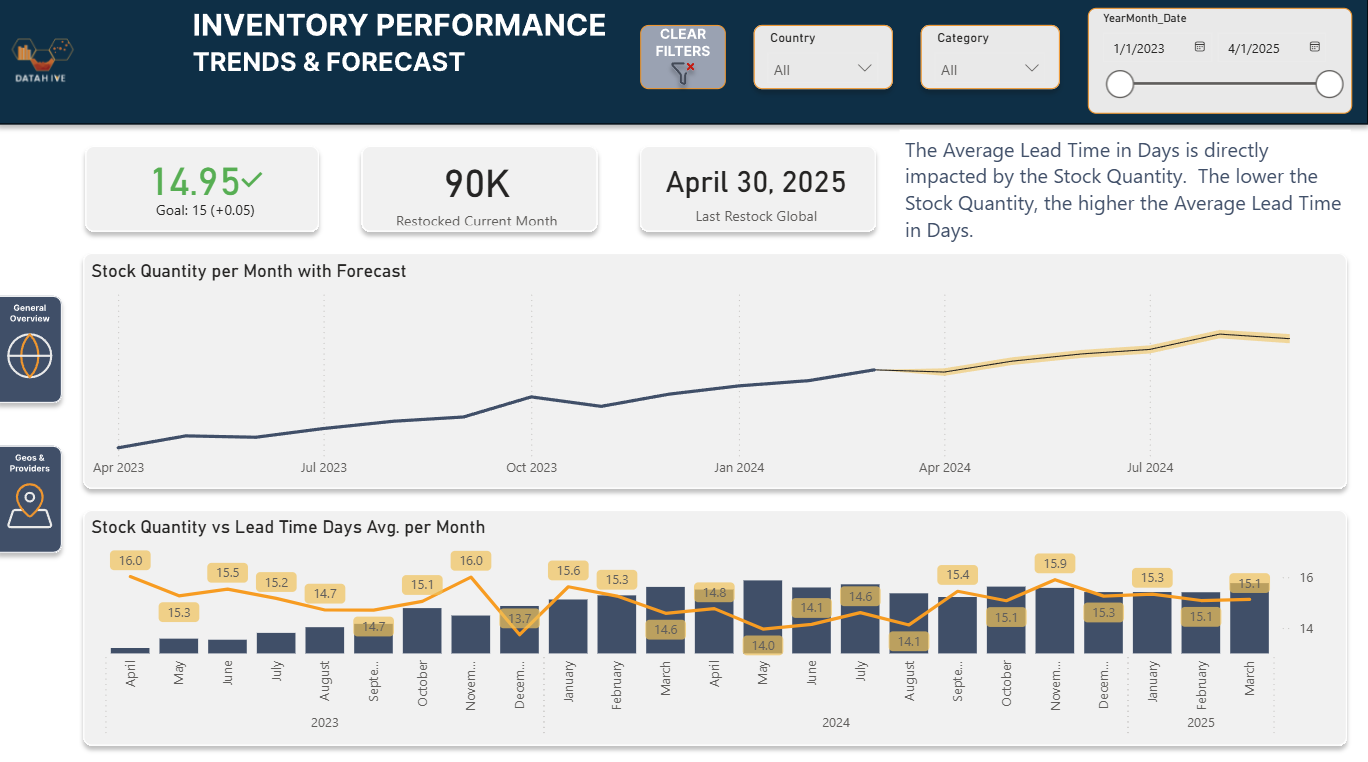Select the left date range slider handle
Viewport: 1368px width, 762px height.
click(x=1120, y=84)
